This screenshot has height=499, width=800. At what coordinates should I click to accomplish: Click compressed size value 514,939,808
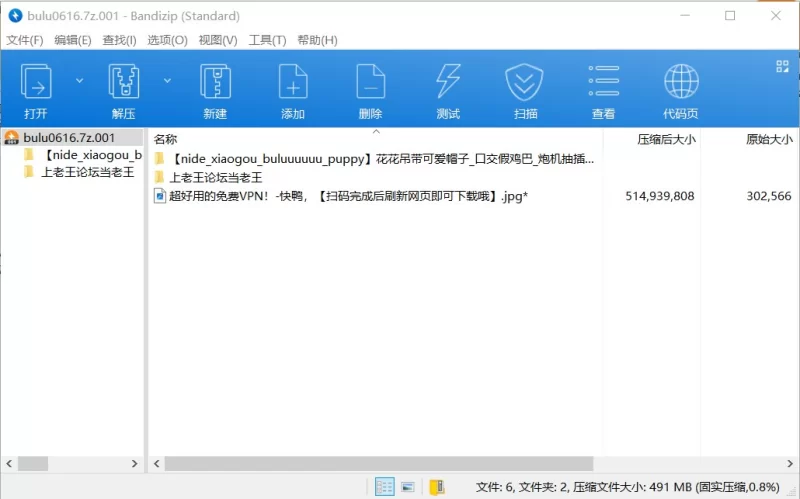pos(660,196)
